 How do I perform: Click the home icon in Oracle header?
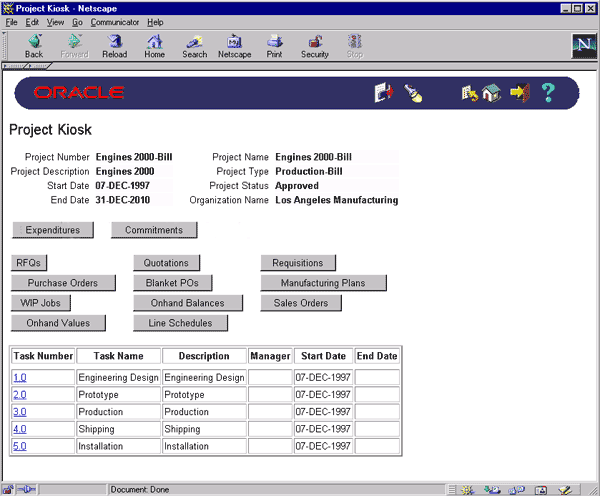pyautogui.click(x=489, y=93)
